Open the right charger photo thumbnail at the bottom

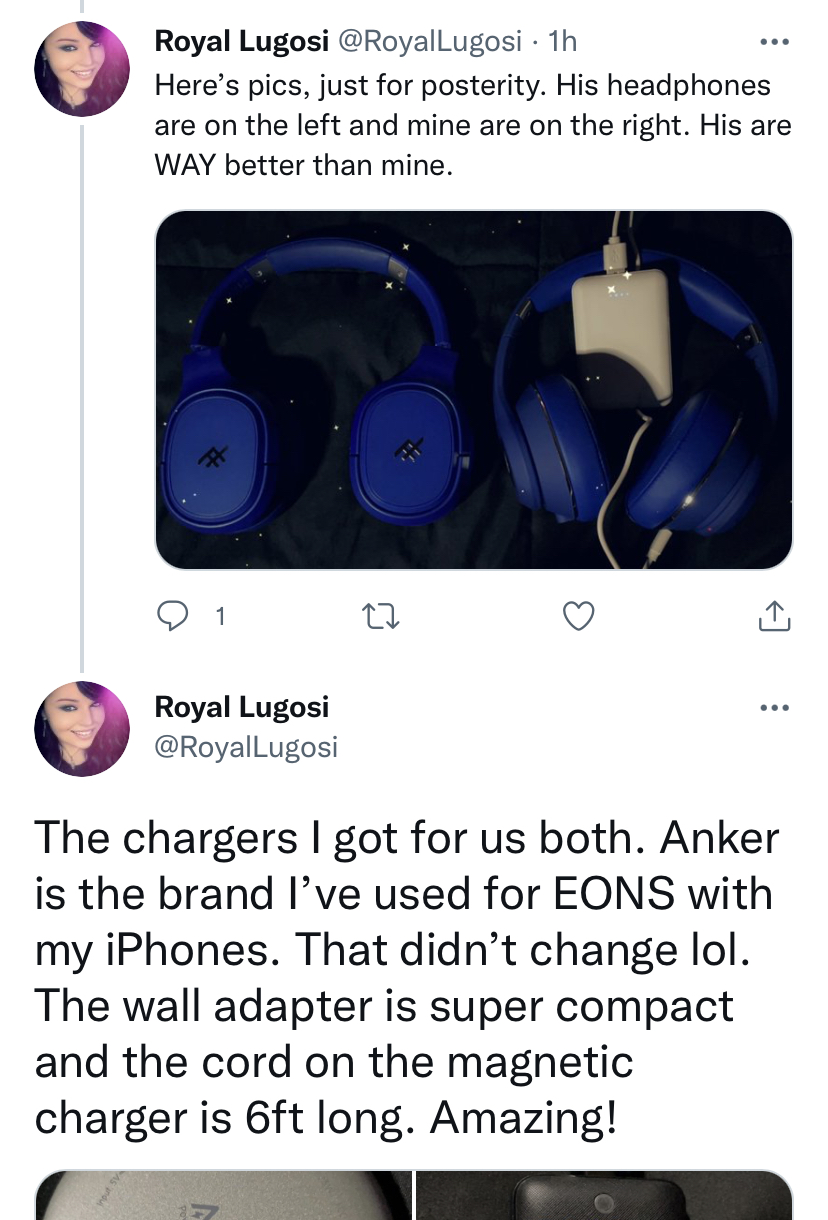coord(604,1195)
